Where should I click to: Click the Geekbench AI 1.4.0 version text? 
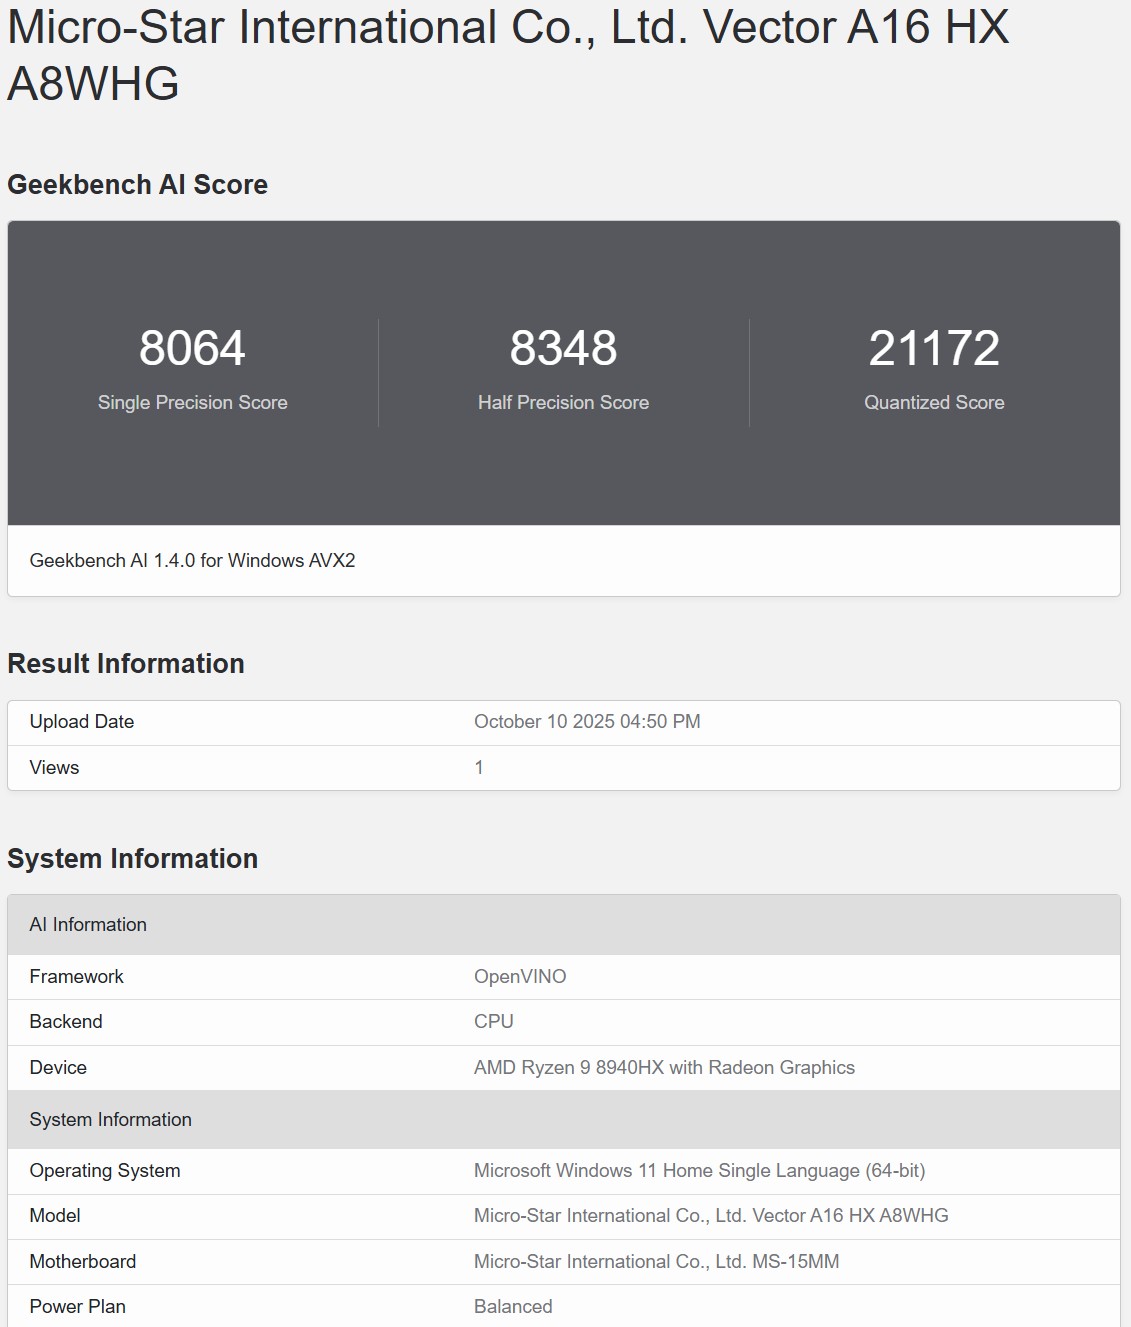192,561
